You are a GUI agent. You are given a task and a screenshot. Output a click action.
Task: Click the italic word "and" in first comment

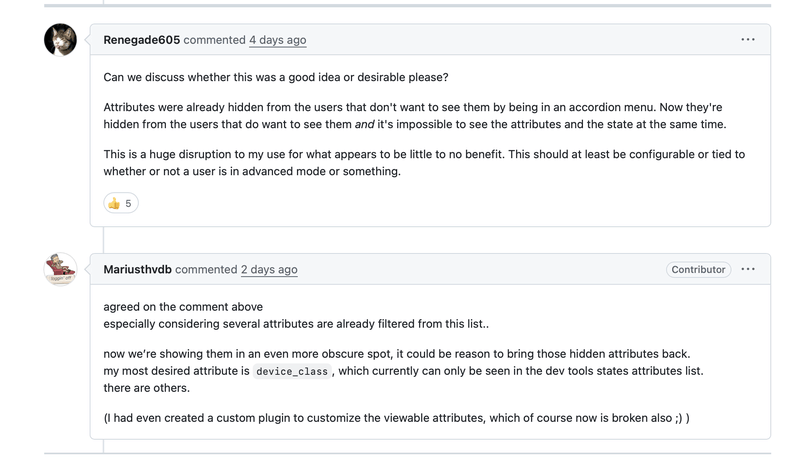(364, 124)
